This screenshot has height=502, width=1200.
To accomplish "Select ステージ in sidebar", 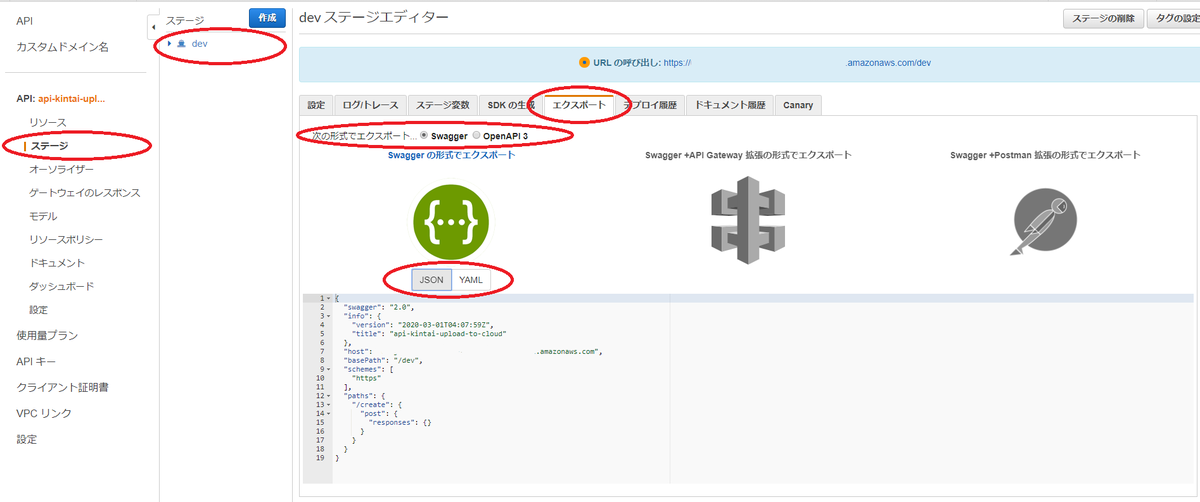I will coord(50,146).
